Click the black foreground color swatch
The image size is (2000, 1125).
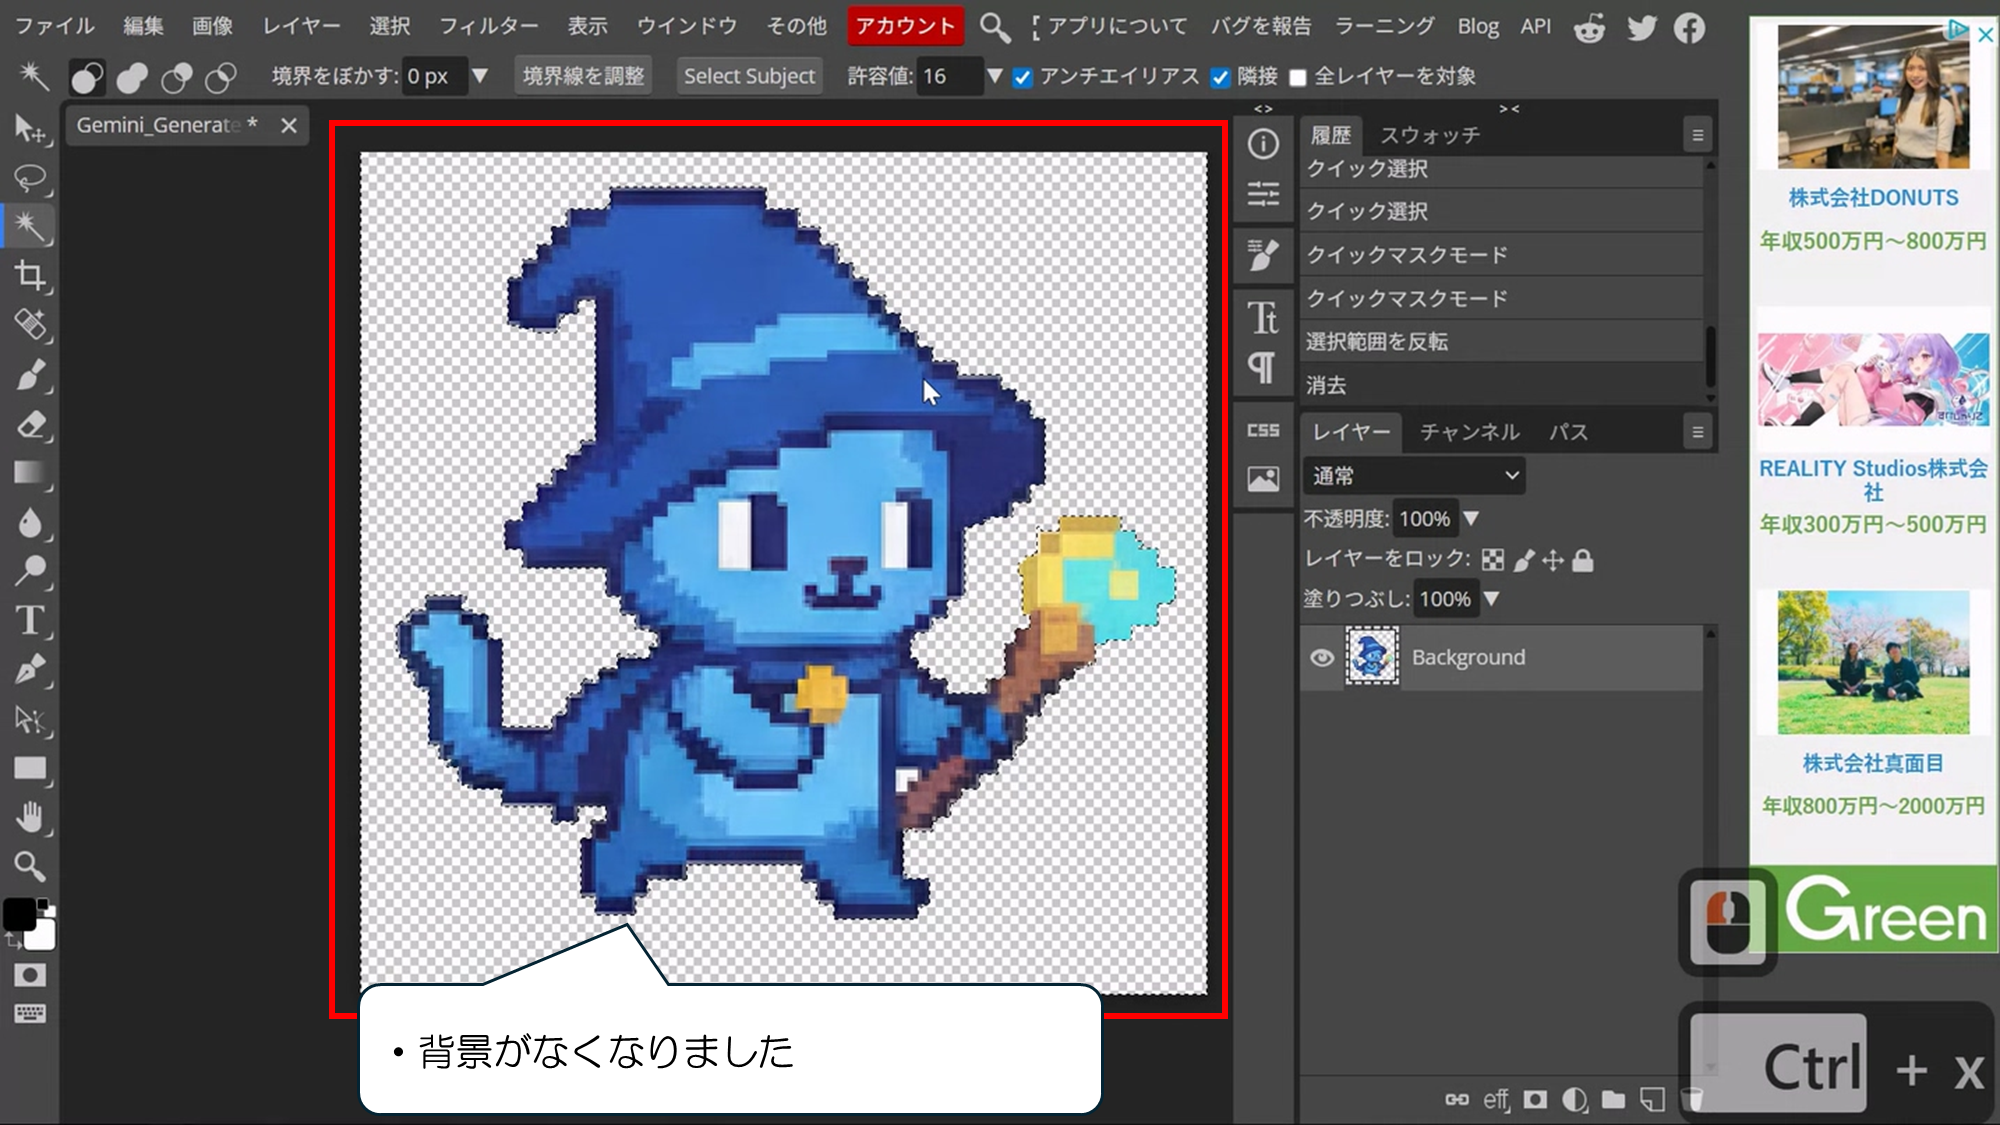point(19,913)
